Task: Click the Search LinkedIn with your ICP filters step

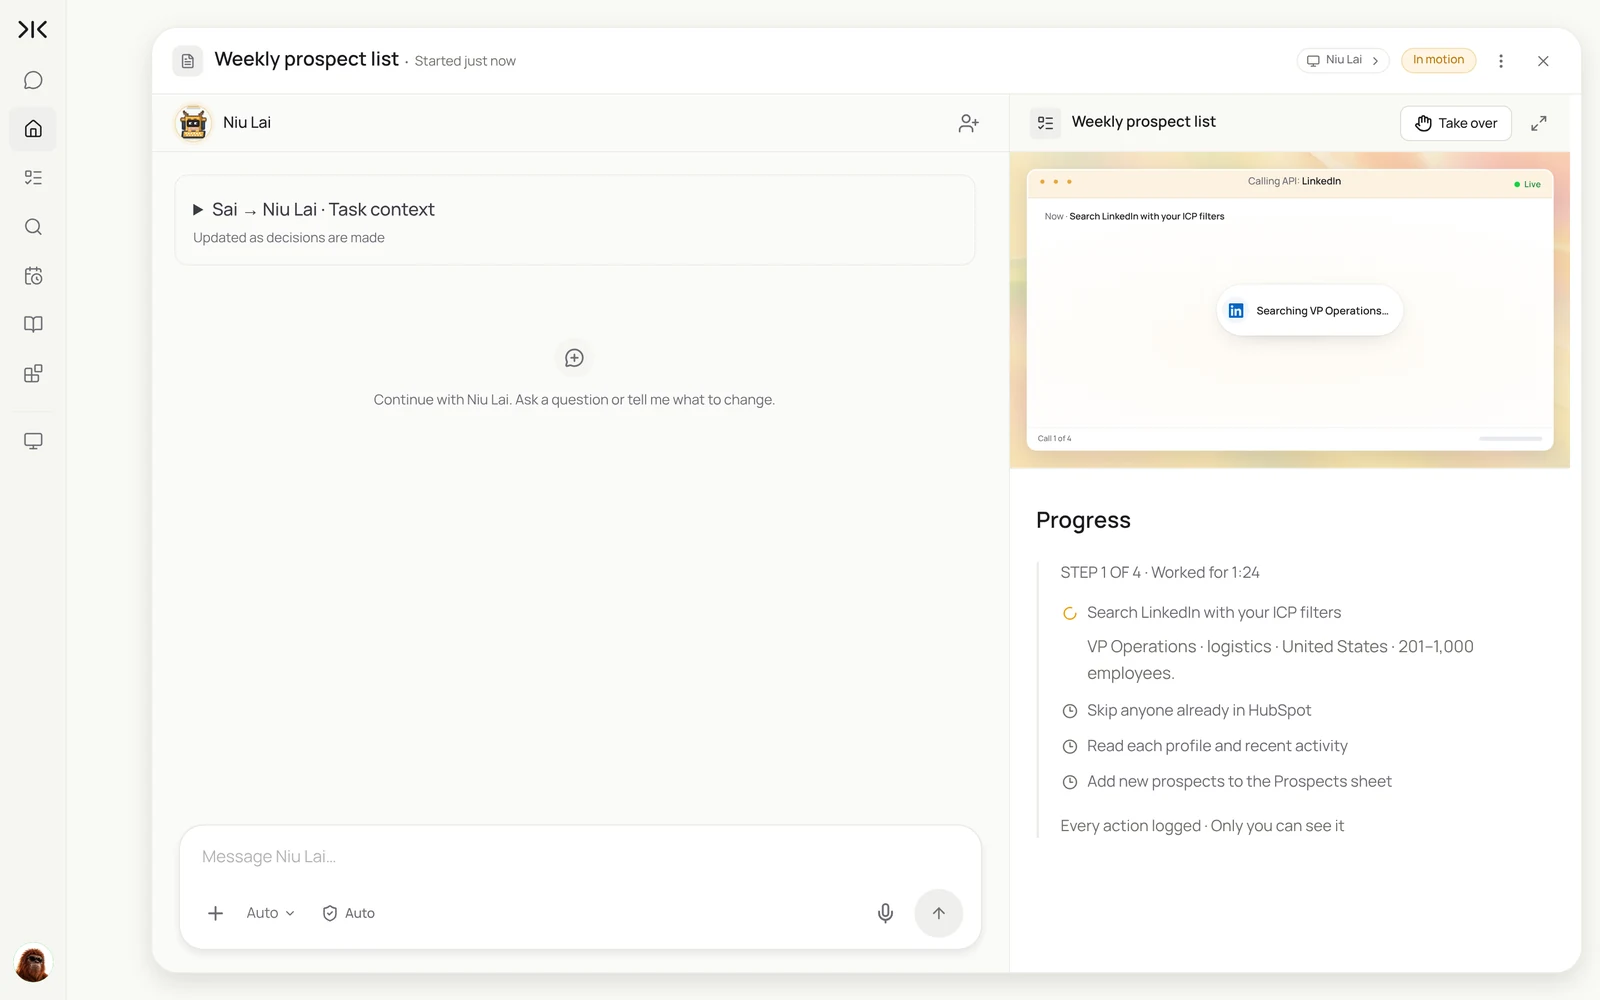Action: coord(1214,613)
